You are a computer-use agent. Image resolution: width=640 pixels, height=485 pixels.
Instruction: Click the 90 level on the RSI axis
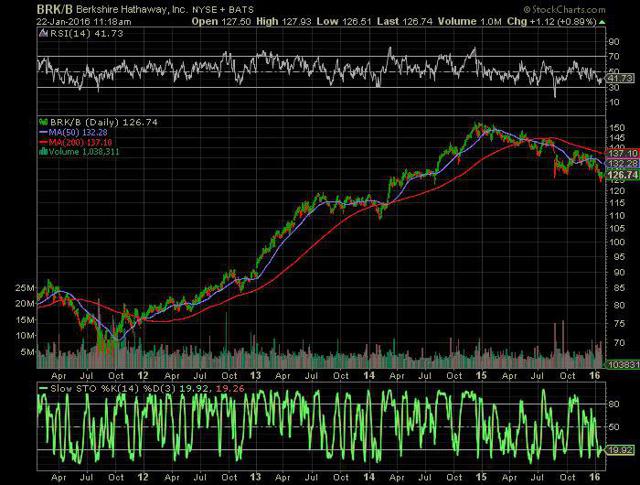pos(613,41)
